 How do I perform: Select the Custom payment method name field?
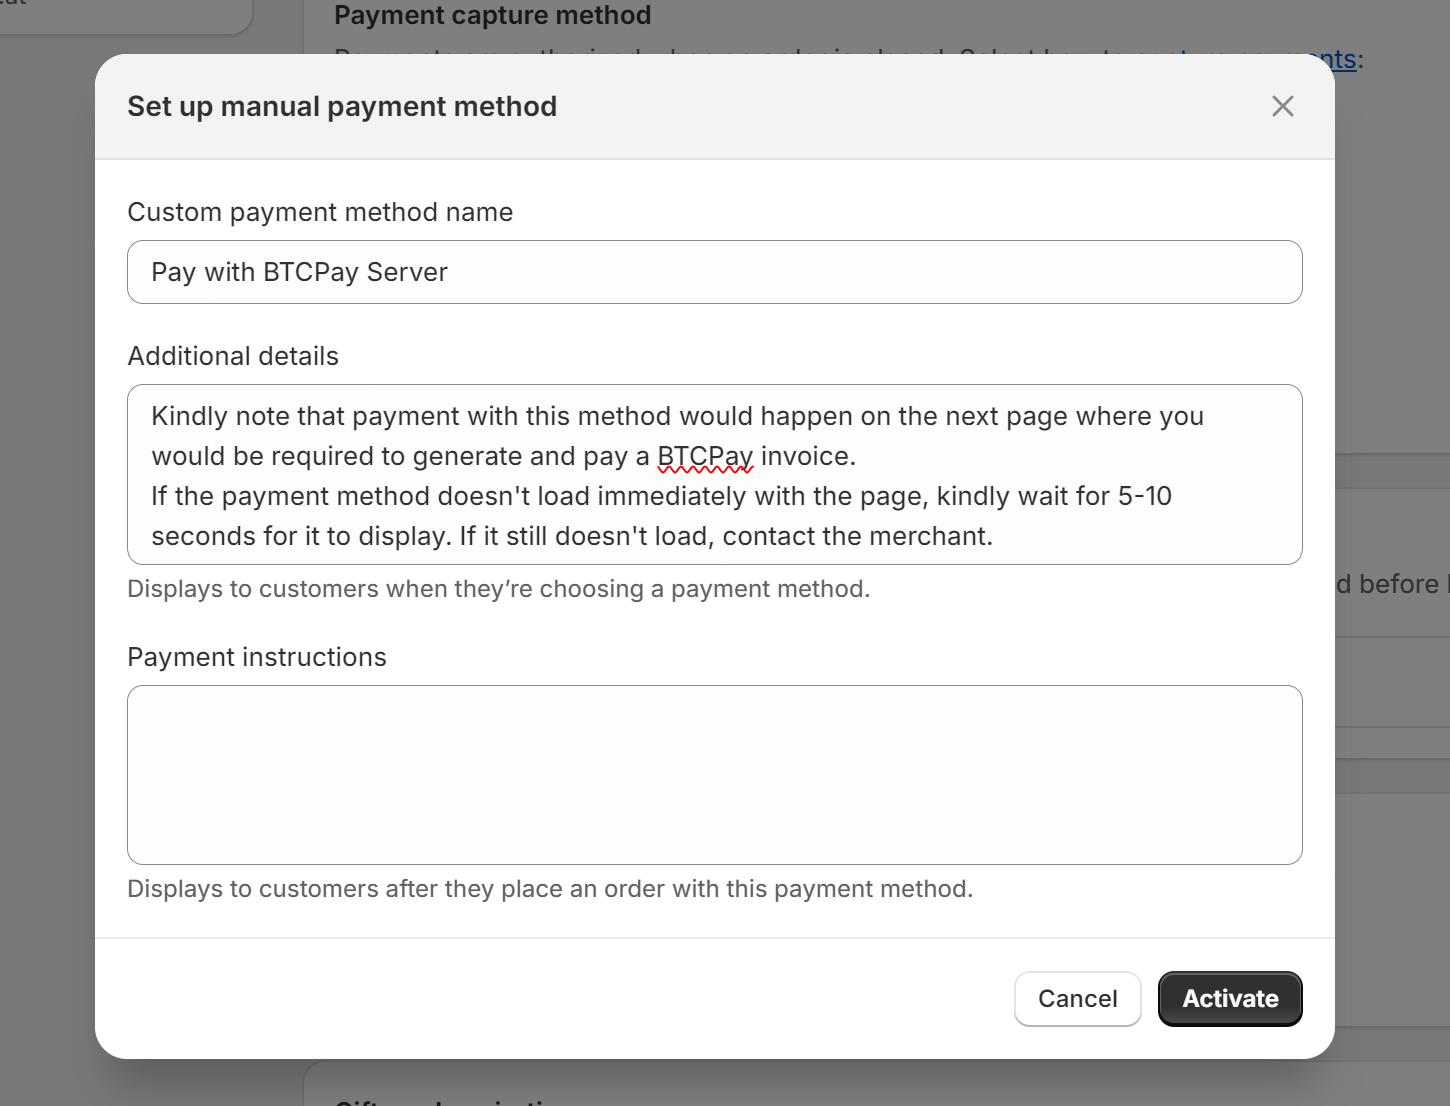714,272
